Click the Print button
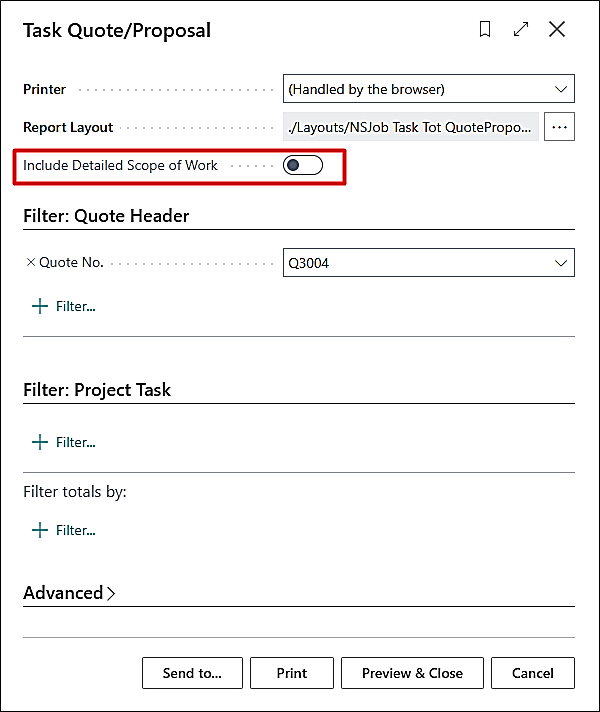The height and width of the screenshot is (712, 600). (292, 673)
